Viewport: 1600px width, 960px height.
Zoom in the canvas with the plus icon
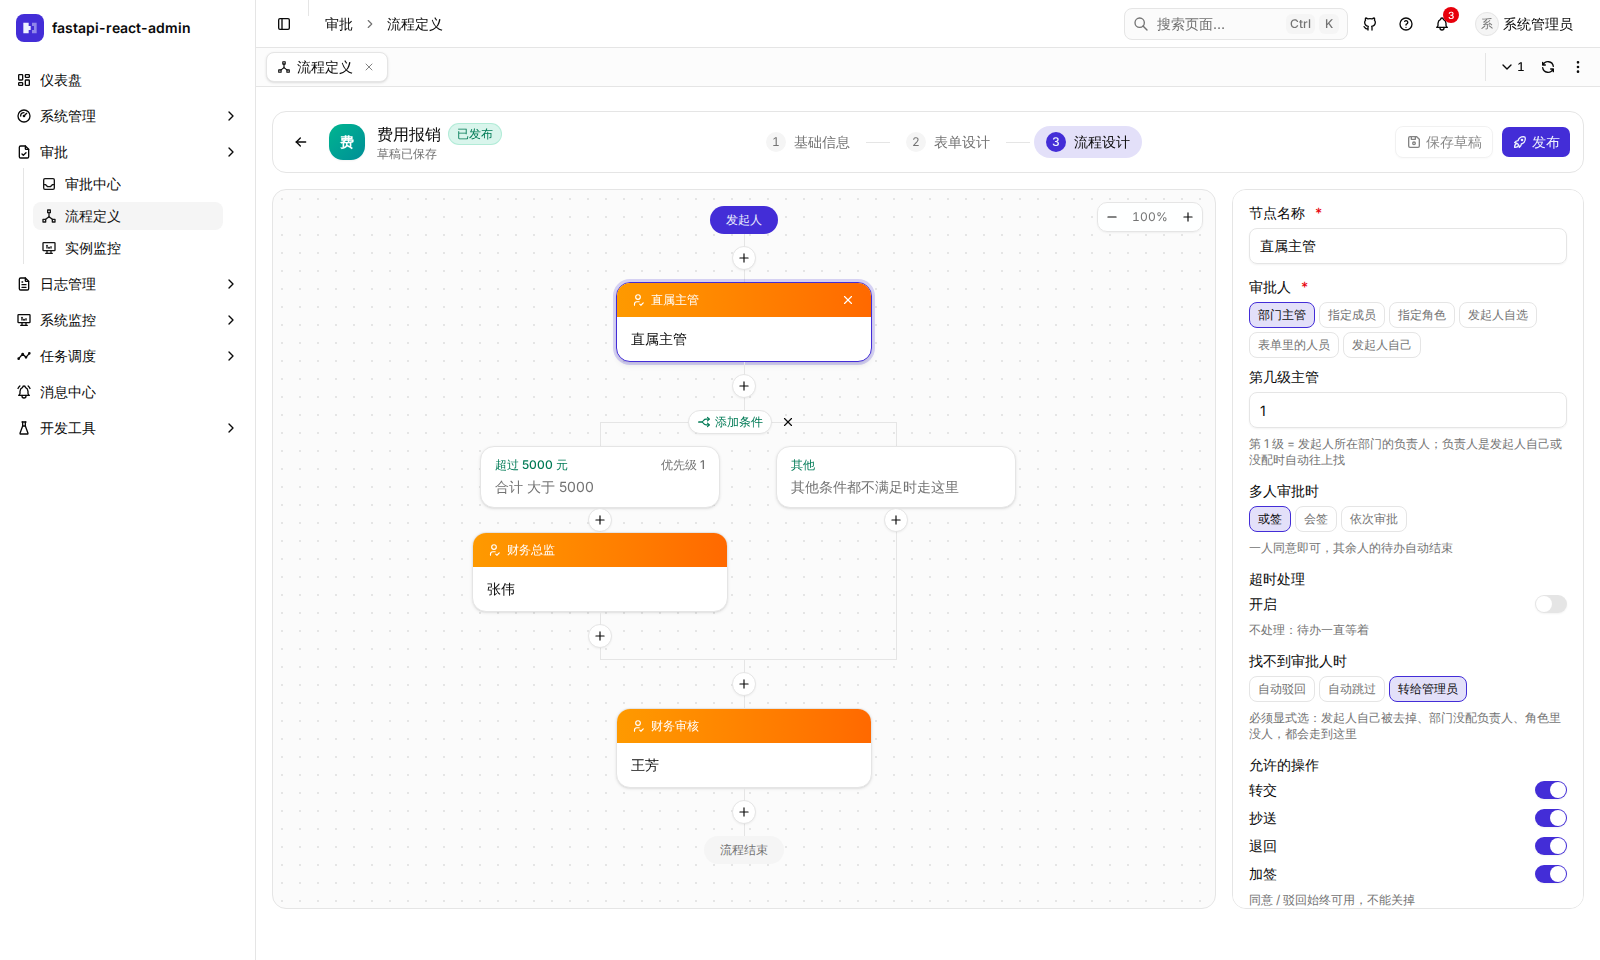tap(1188, 217)
